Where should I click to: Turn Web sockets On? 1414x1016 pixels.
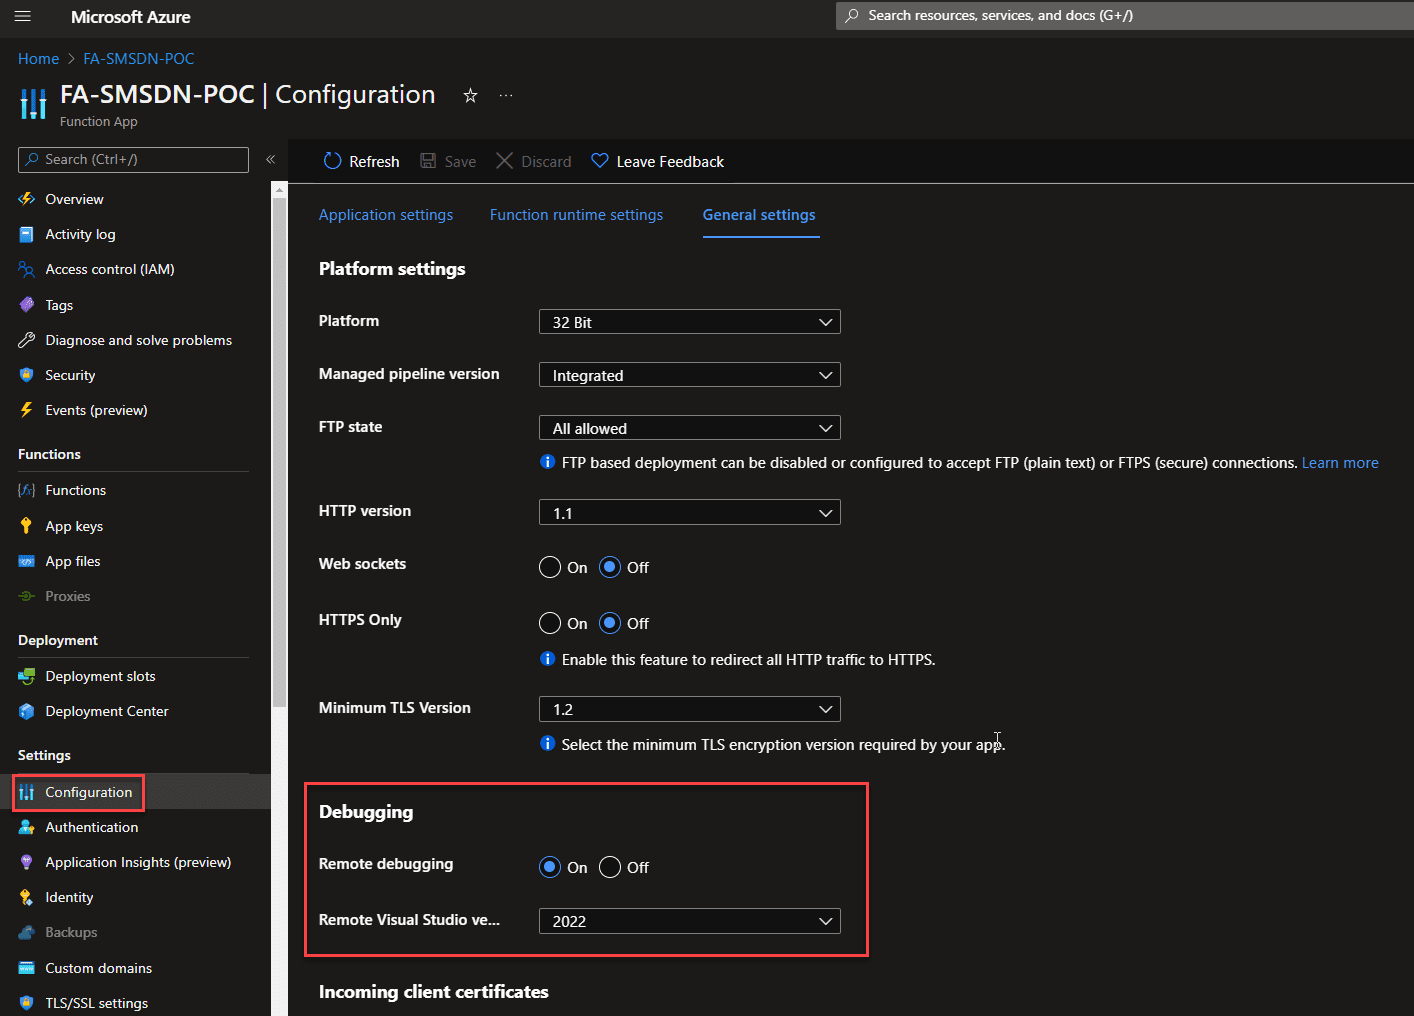click(x=550, y=567)
